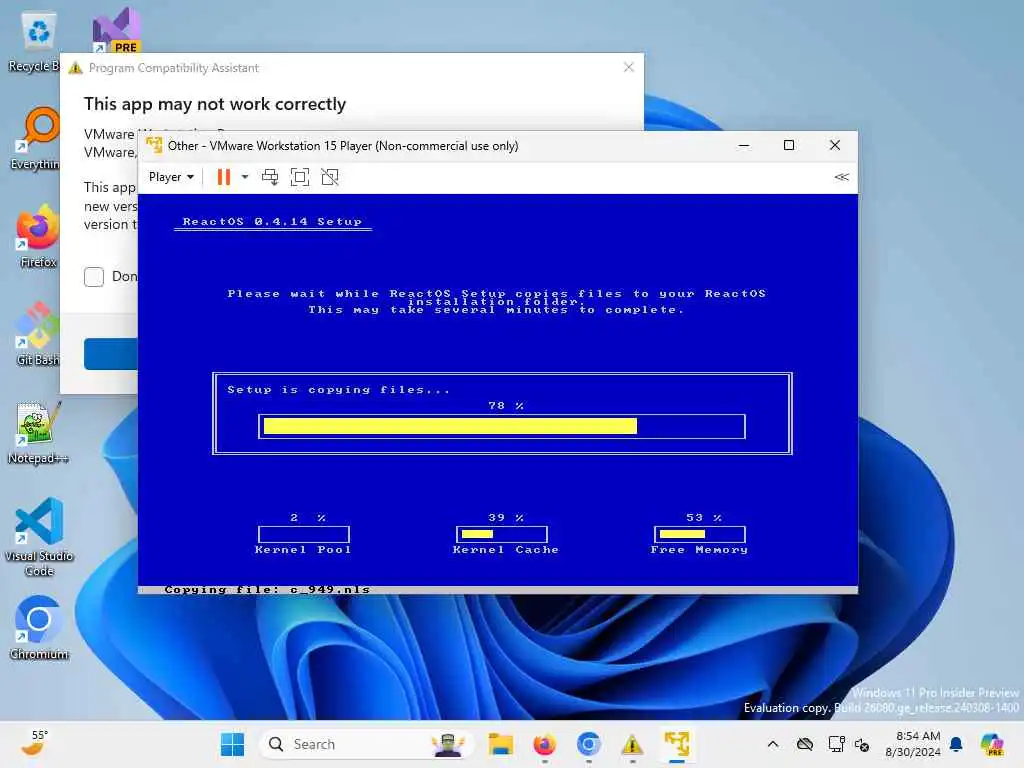
Task: Click the taskbar Search box
Action: (x=366, y=744)
